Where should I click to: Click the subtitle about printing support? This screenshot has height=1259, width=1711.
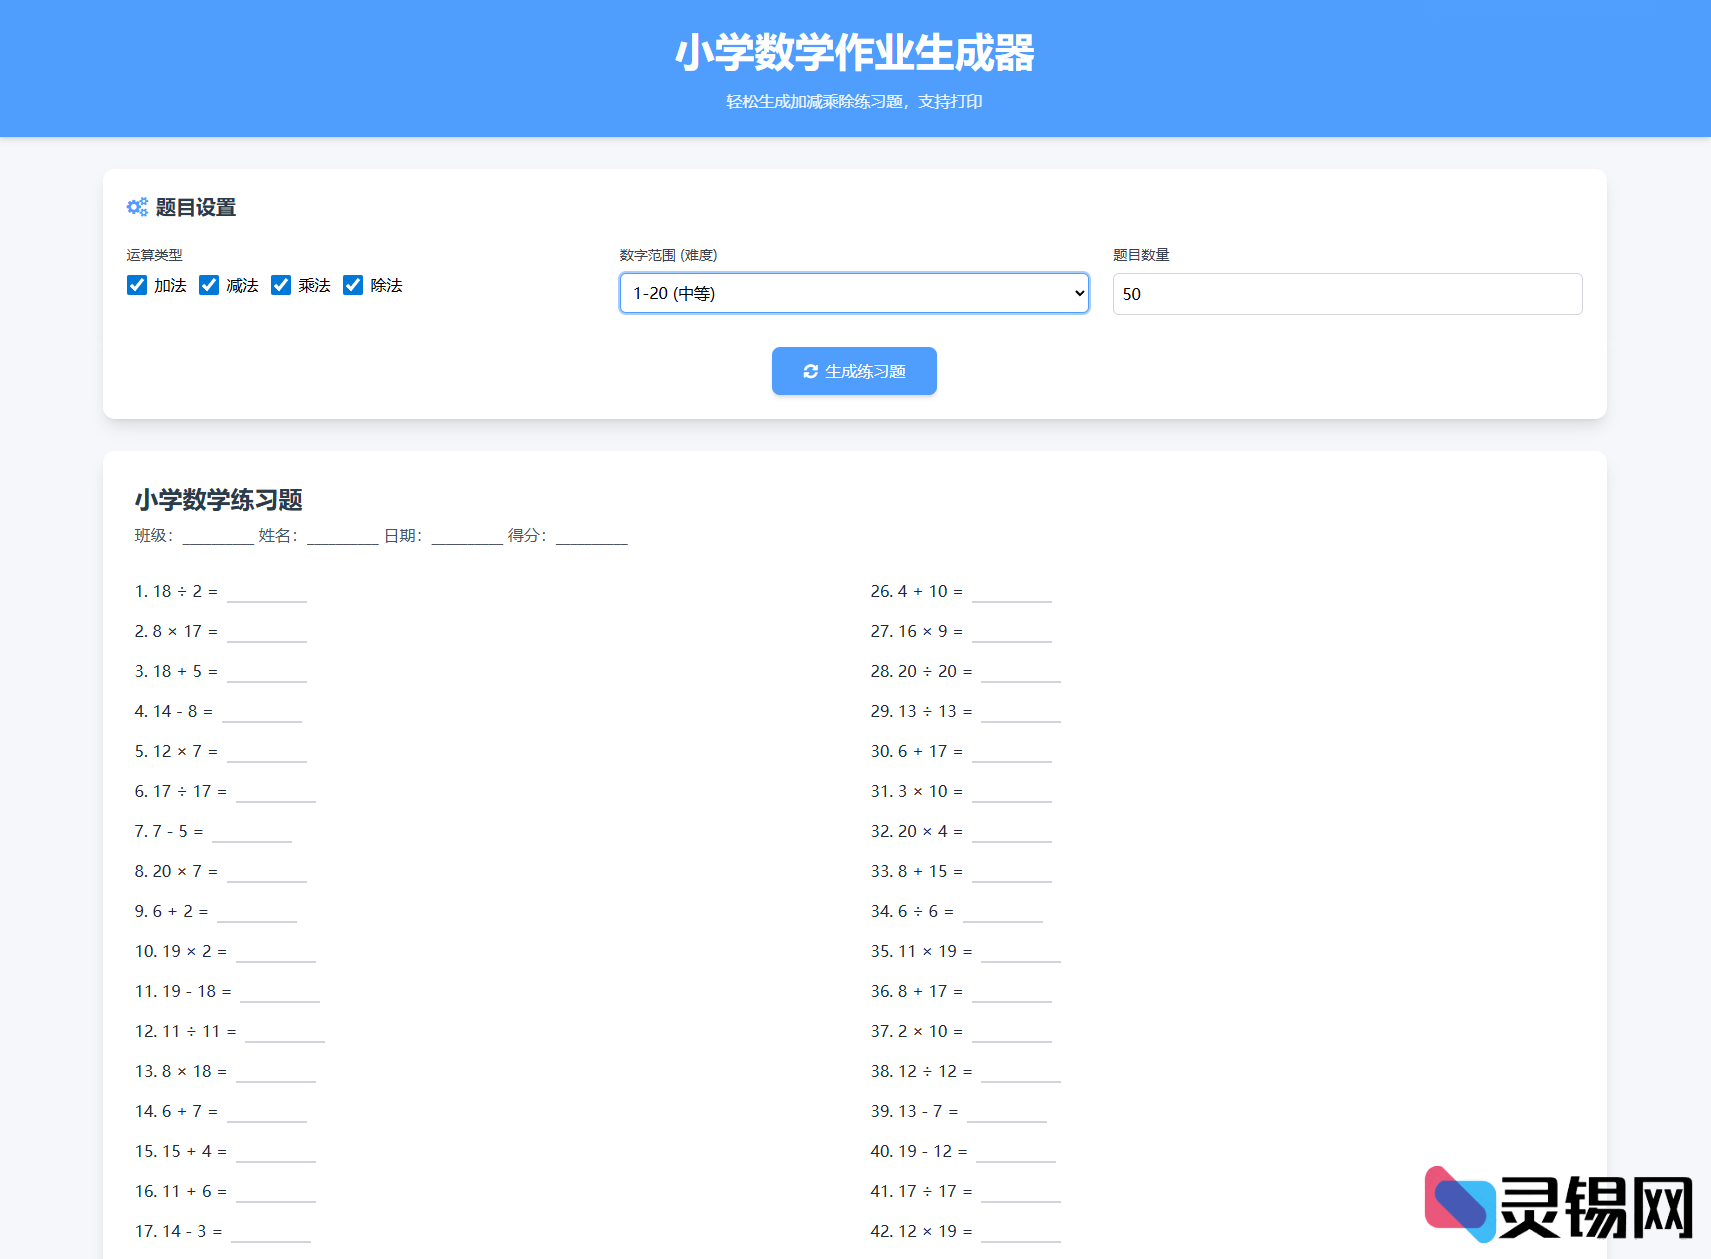[853, 101]
